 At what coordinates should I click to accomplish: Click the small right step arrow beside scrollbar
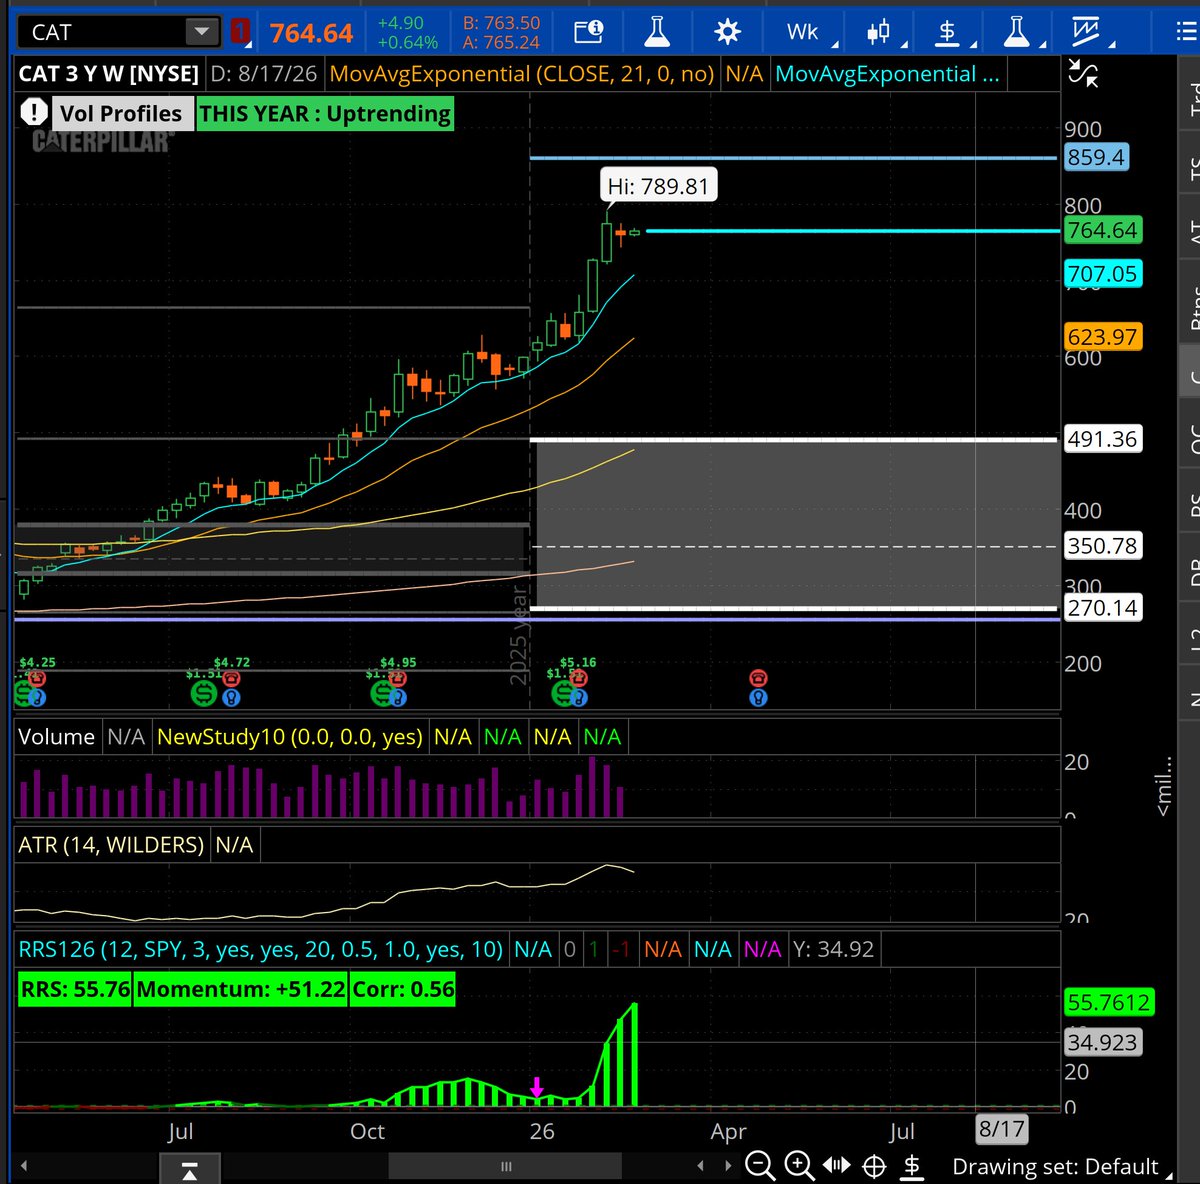click(727, 1166)
